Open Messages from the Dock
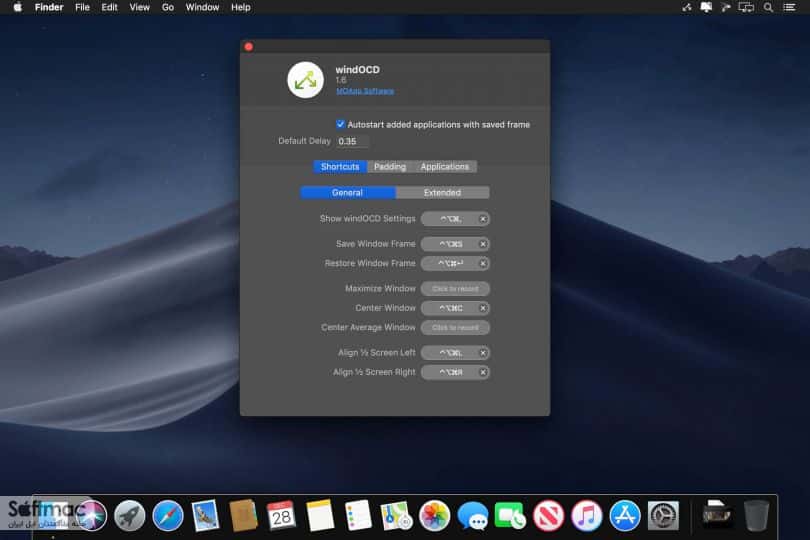The image size is (810, 540). point(472,515)
